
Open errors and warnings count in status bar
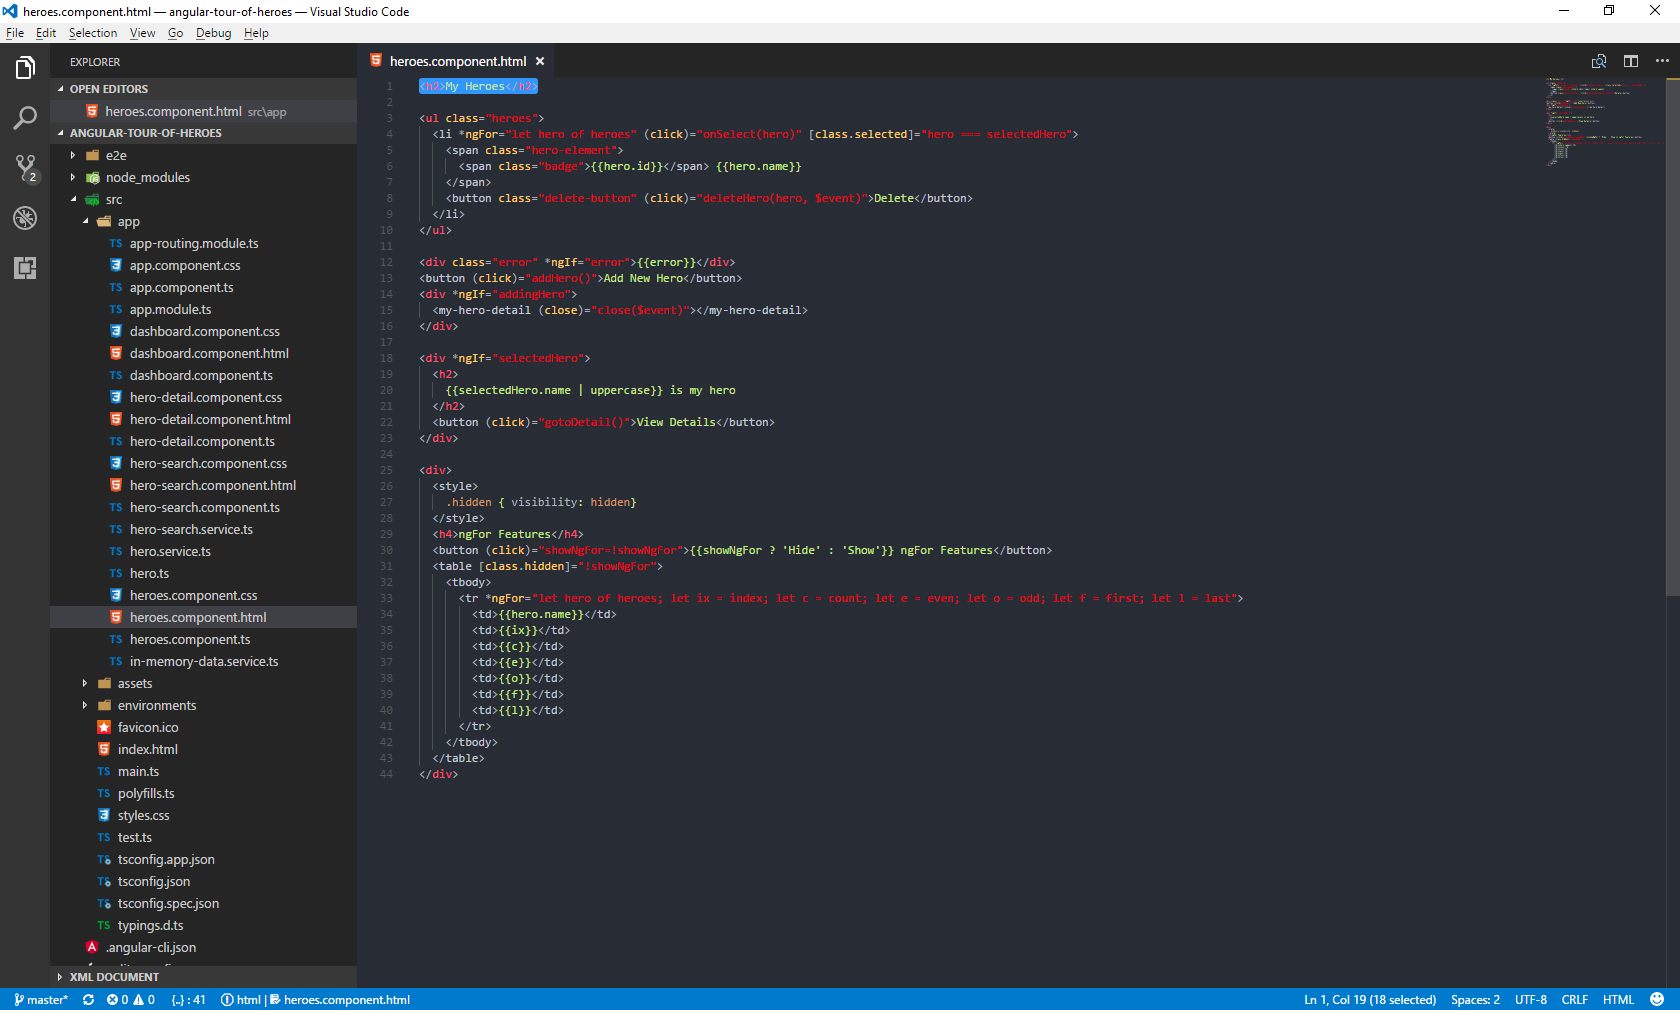click(130, 1000)
